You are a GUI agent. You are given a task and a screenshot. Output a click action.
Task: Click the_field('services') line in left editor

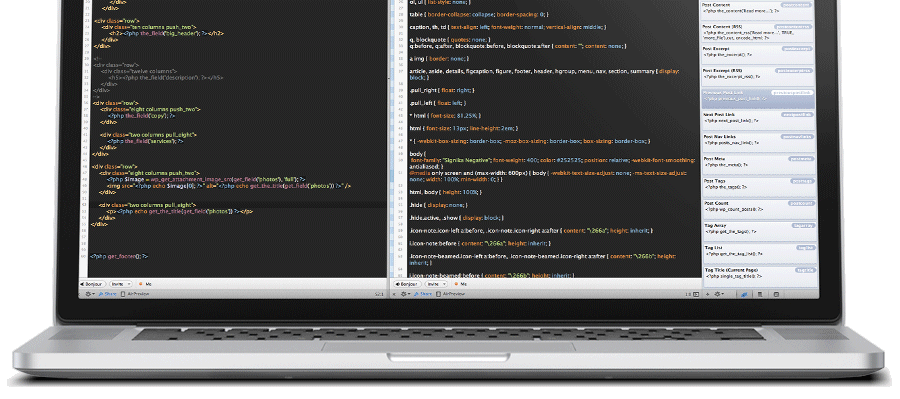click(x=146, y=141)
